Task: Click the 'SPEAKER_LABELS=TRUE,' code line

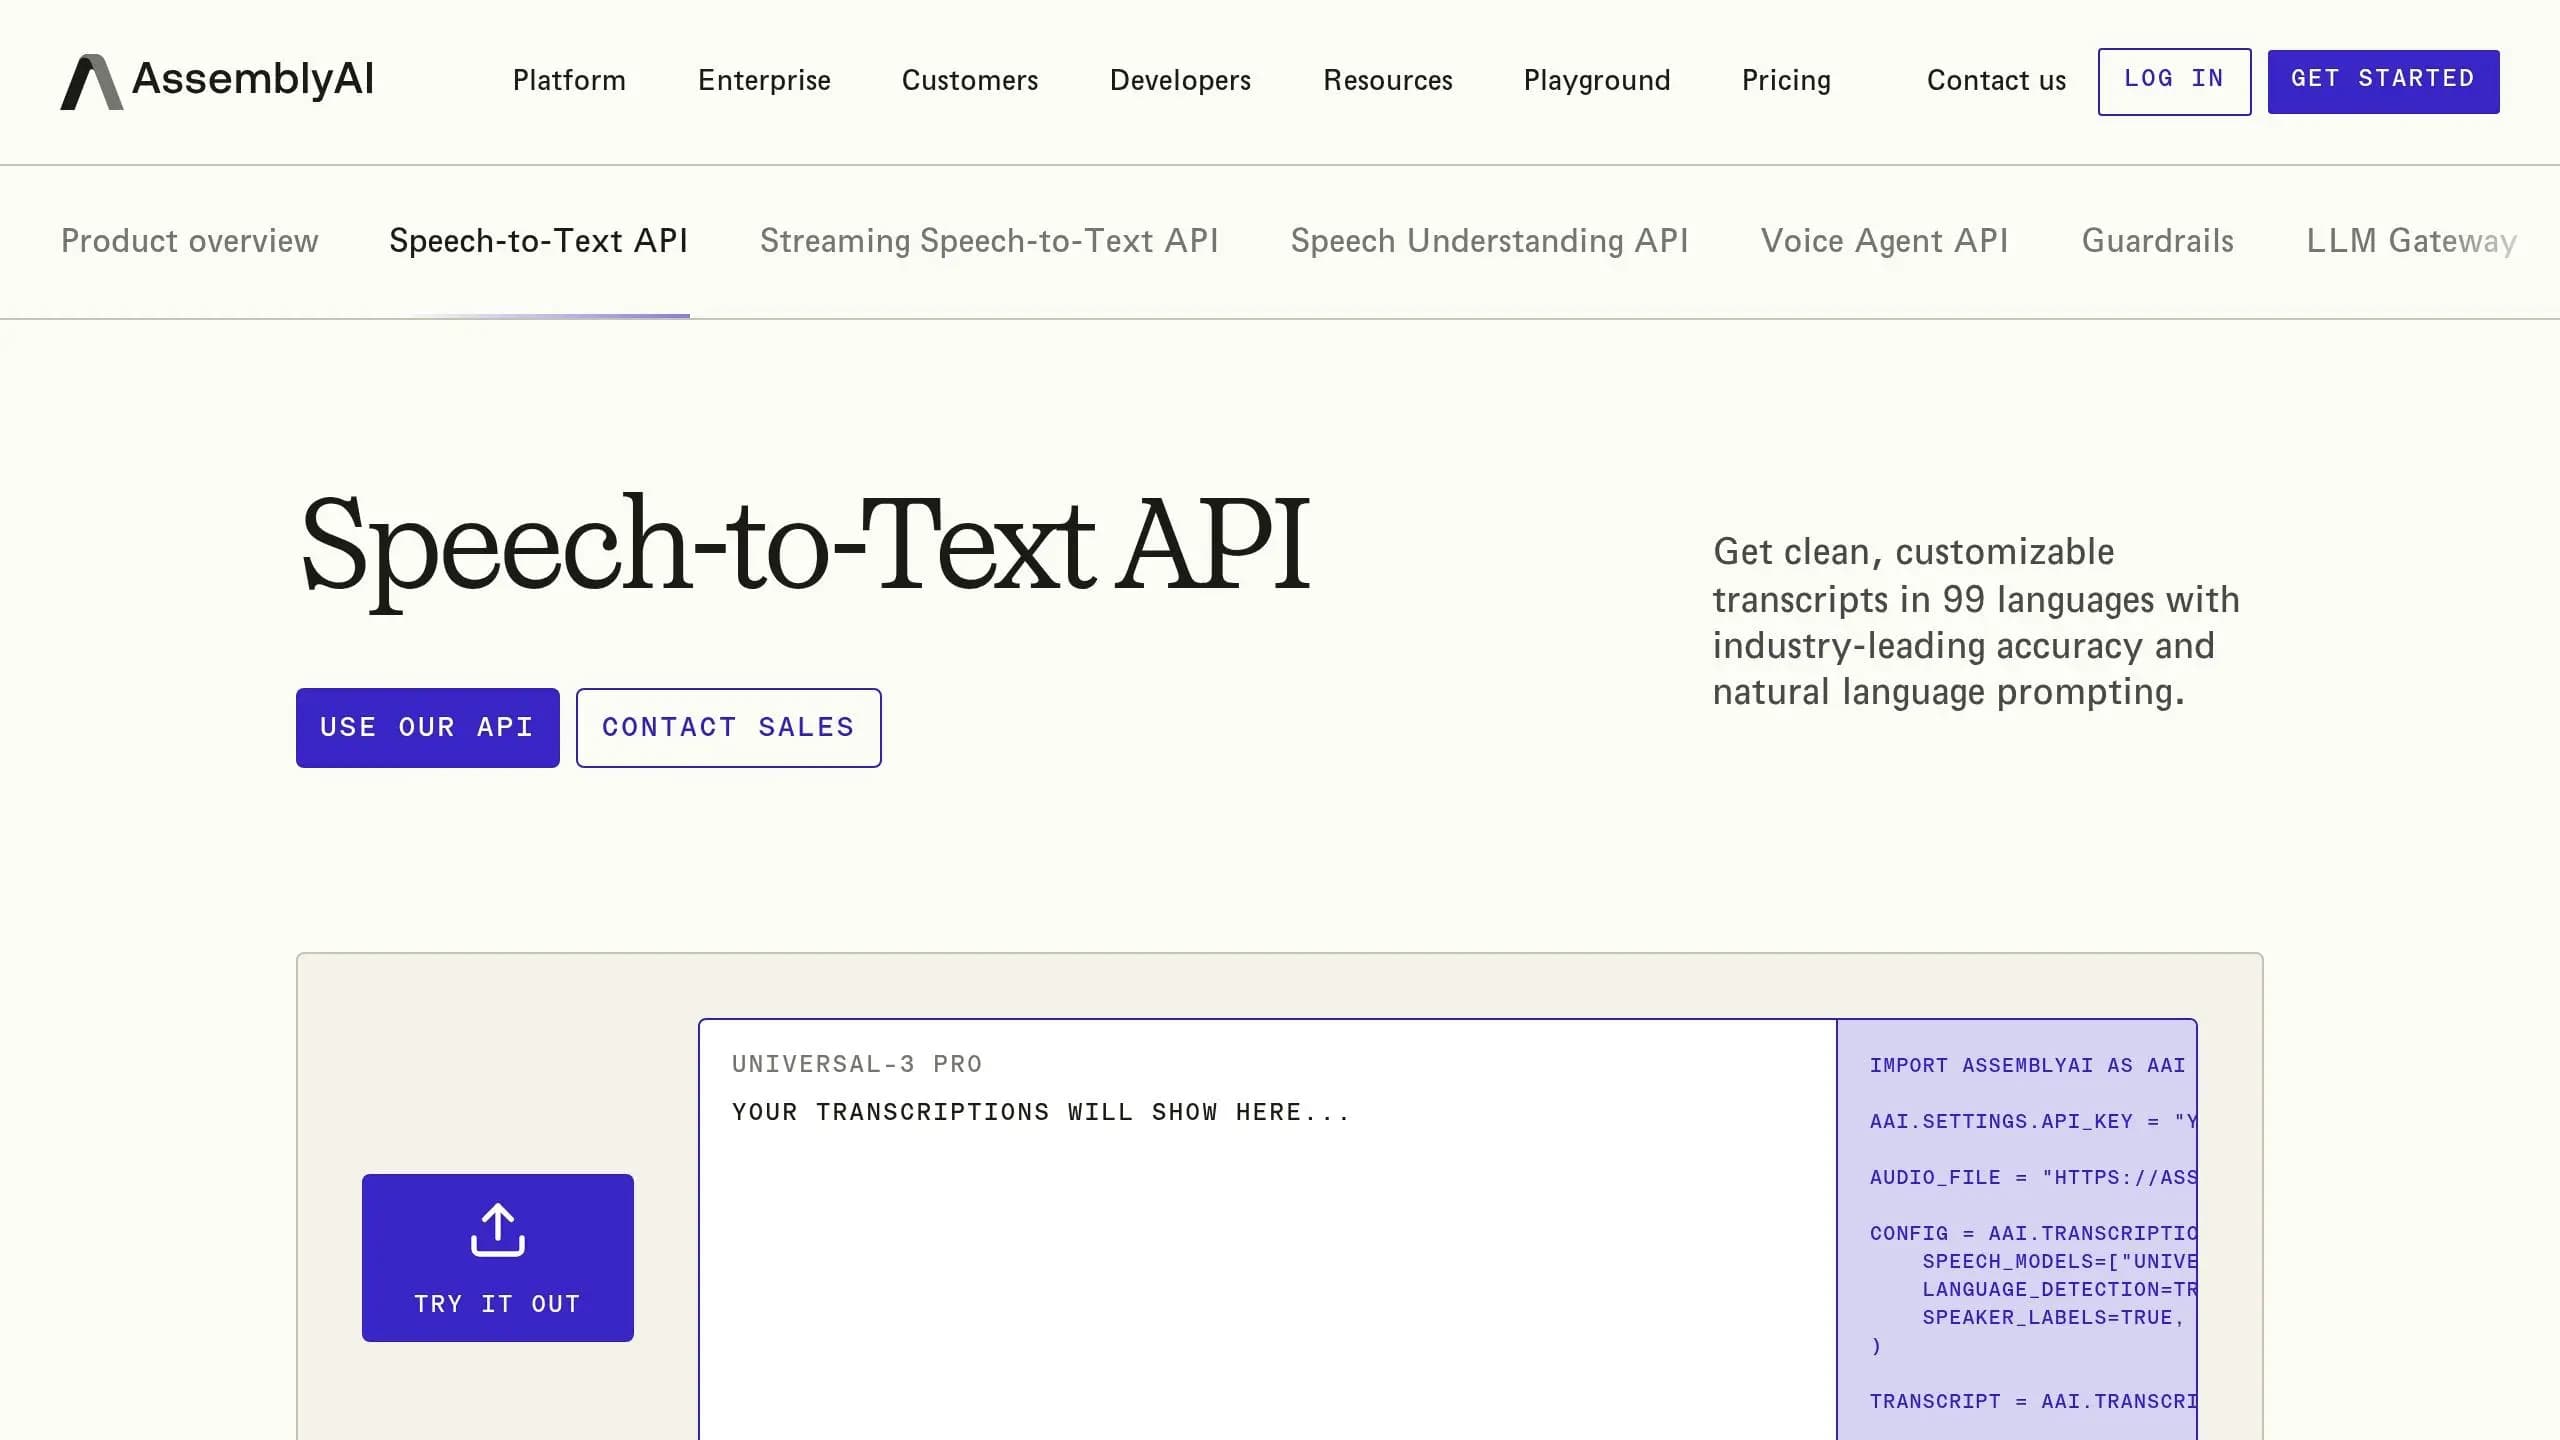Action: [x=2052, y=1317]
